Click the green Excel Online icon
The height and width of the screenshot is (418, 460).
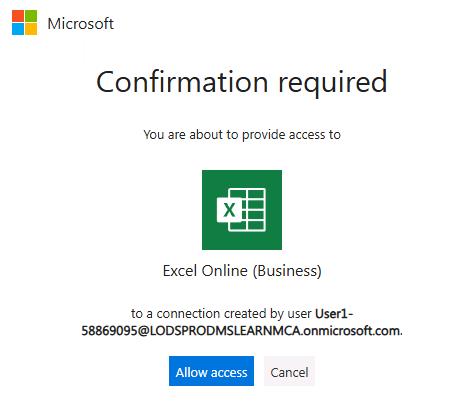point(242,210)
